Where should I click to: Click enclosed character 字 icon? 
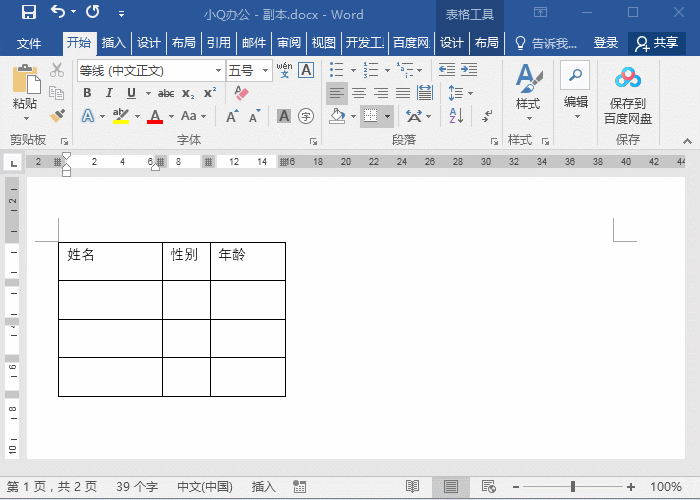pos(306,116)
